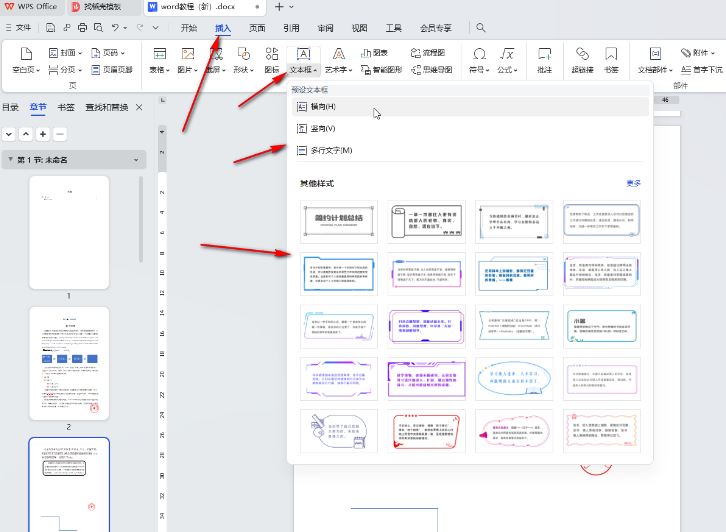Screen dimensions: 726x532
Task: Click the 图表 chart button
Action: tap(374, 53)
